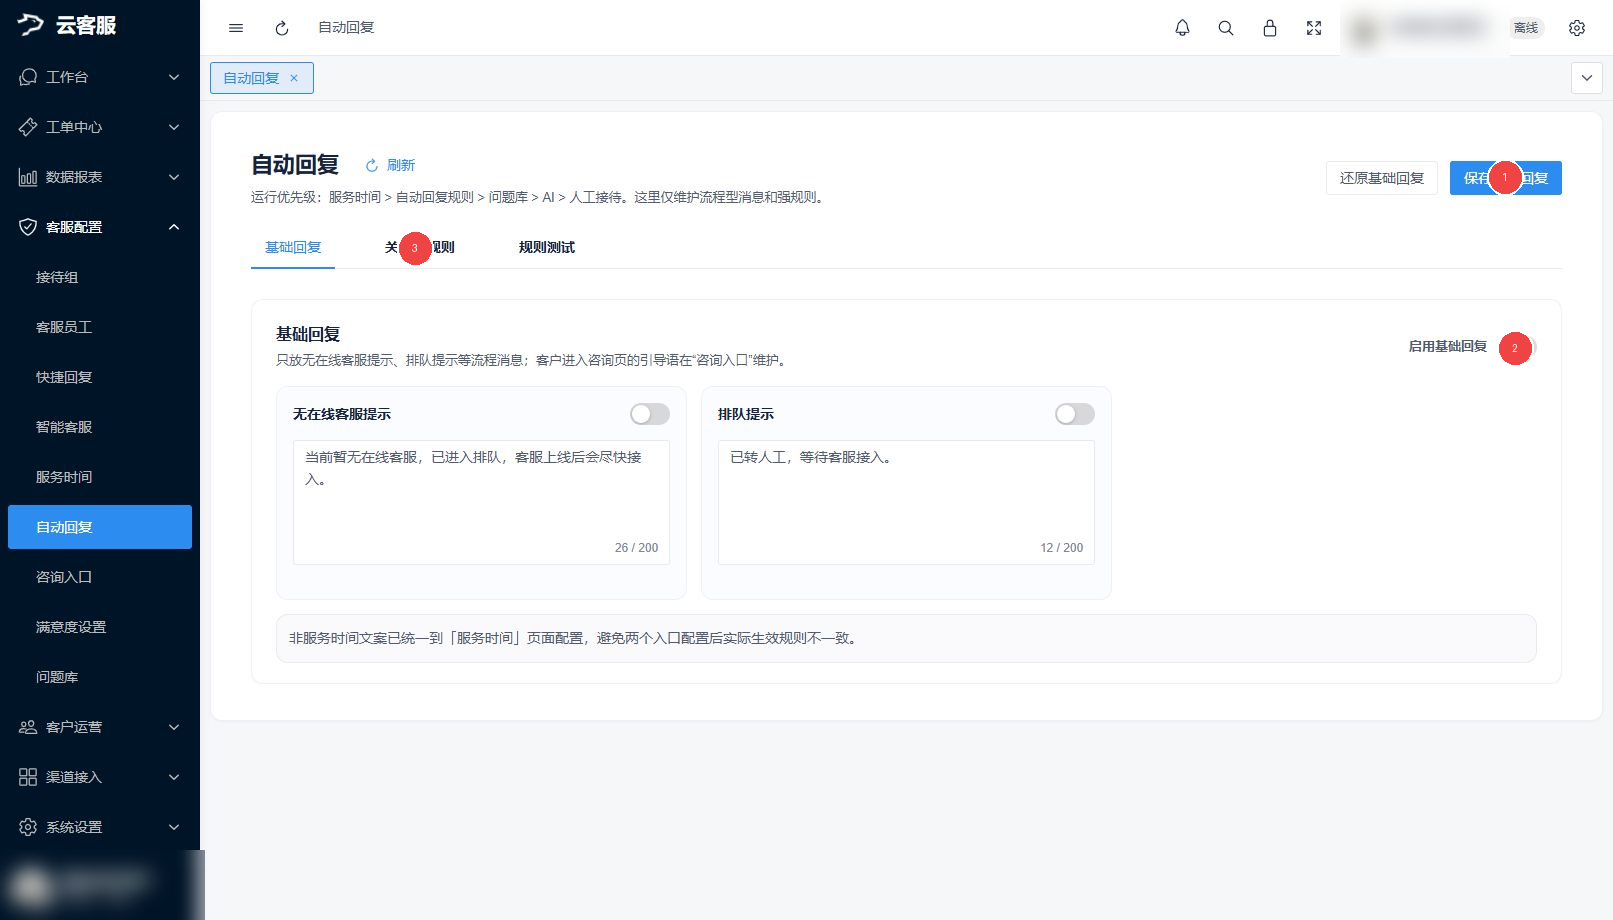
Task: Close the 自动回复 page tab
Action: click(x=294, y=78)
